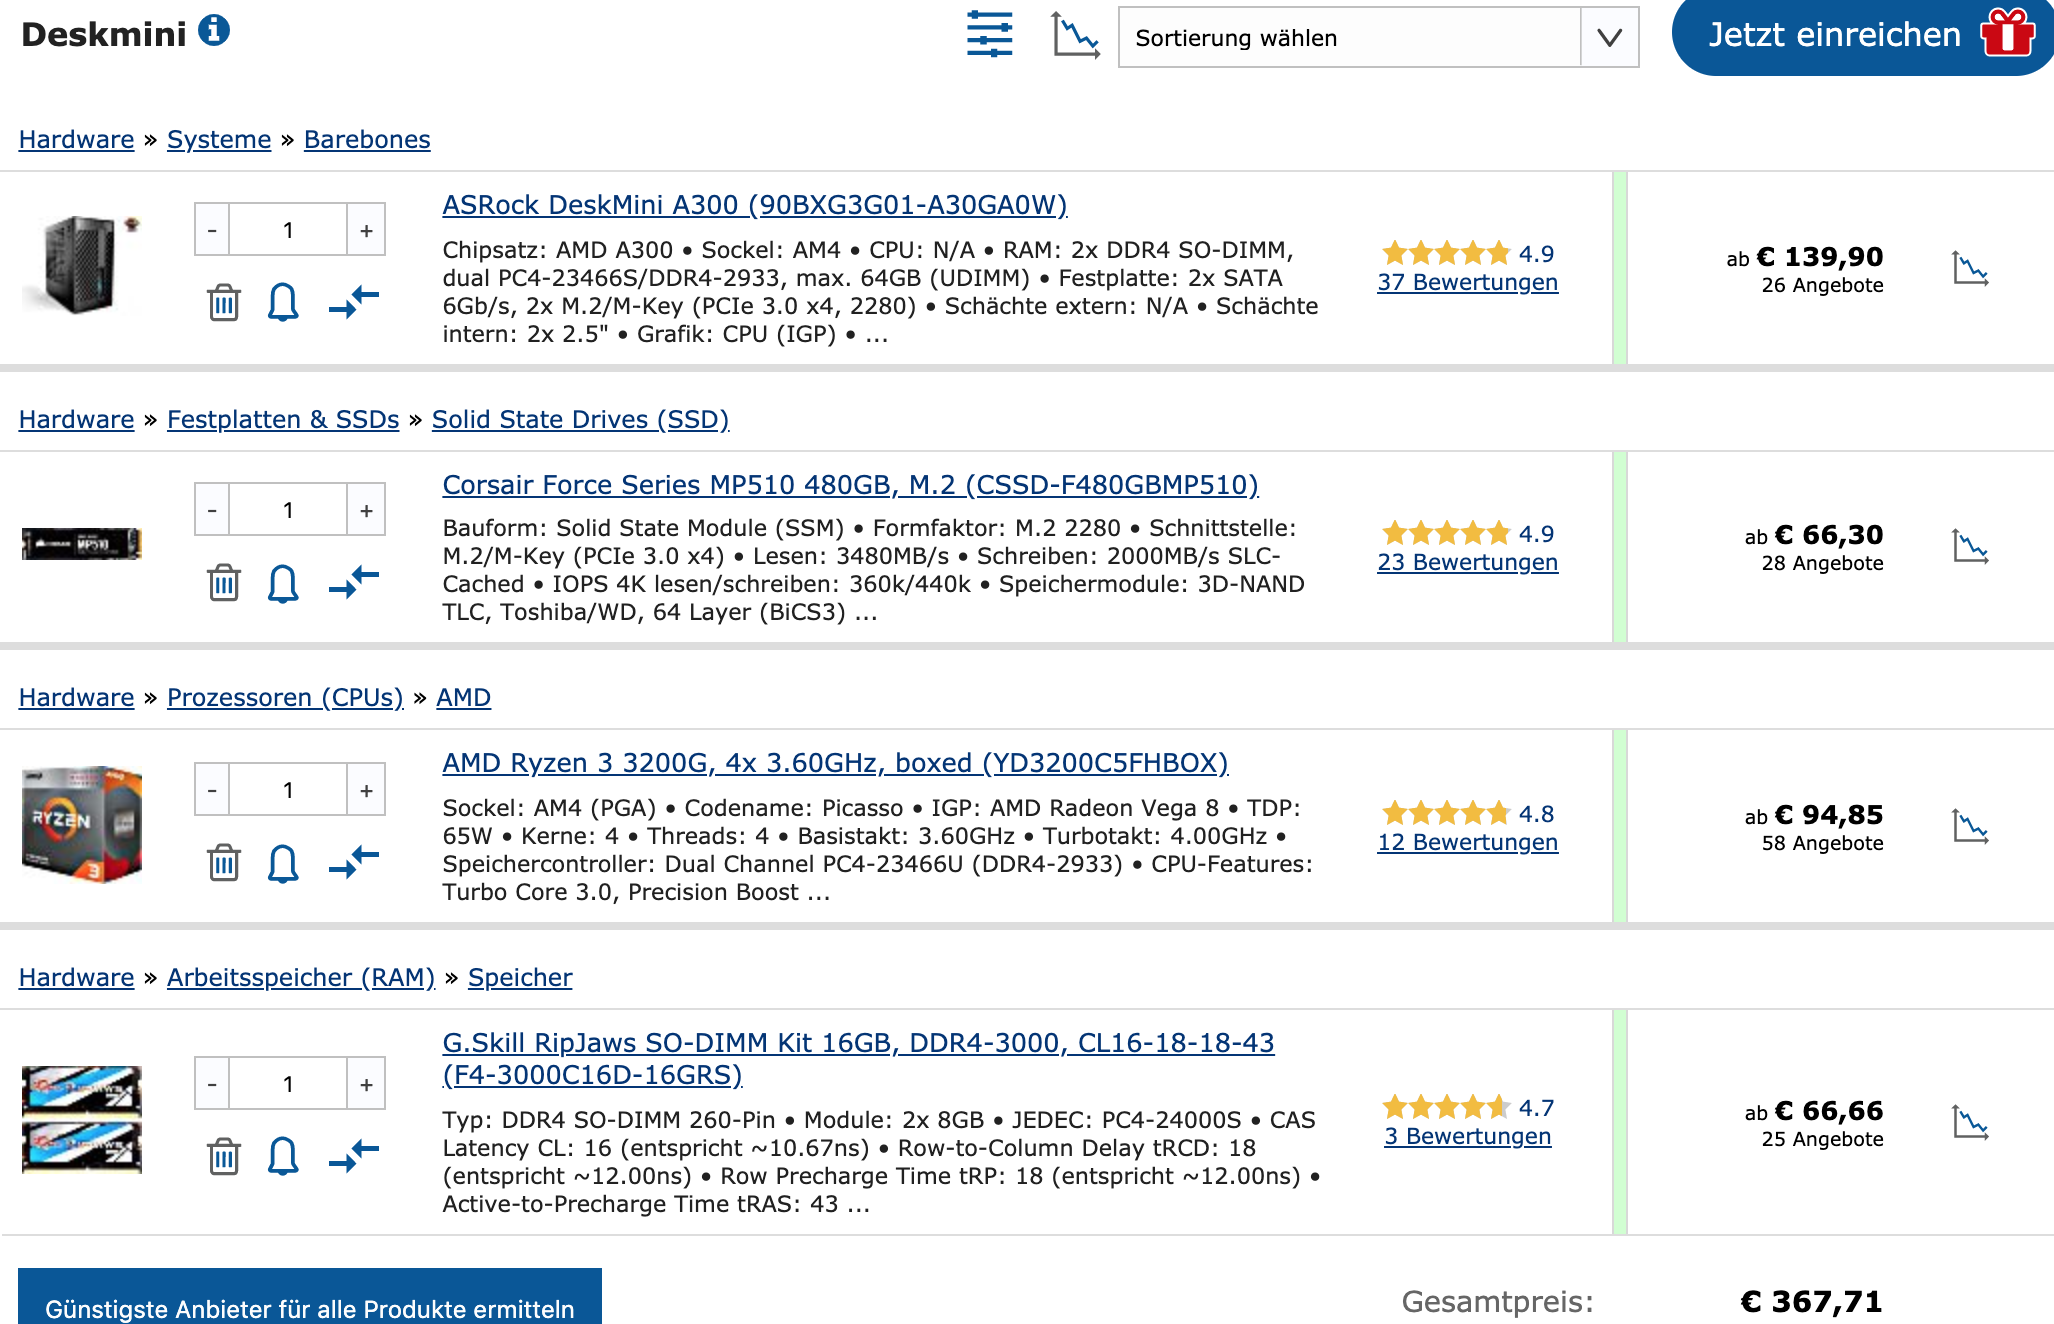The width and height of the screenshot is (2054, 1324).
Task: Open the 37 Bewertungen reviews link
Action: [1467, 283]
